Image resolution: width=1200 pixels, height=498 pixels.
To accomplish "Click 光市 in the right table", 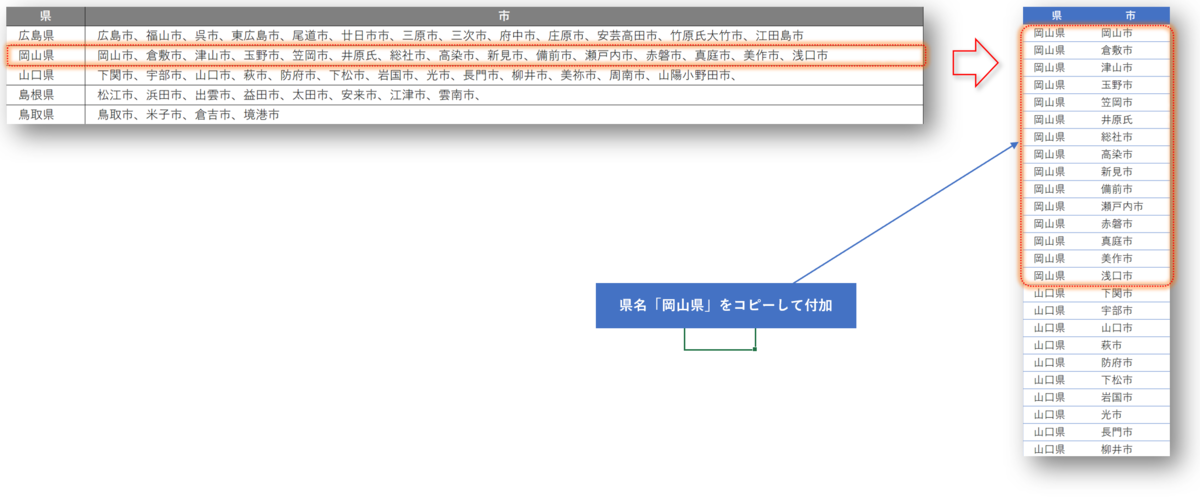I will (x=1111, y=414).
